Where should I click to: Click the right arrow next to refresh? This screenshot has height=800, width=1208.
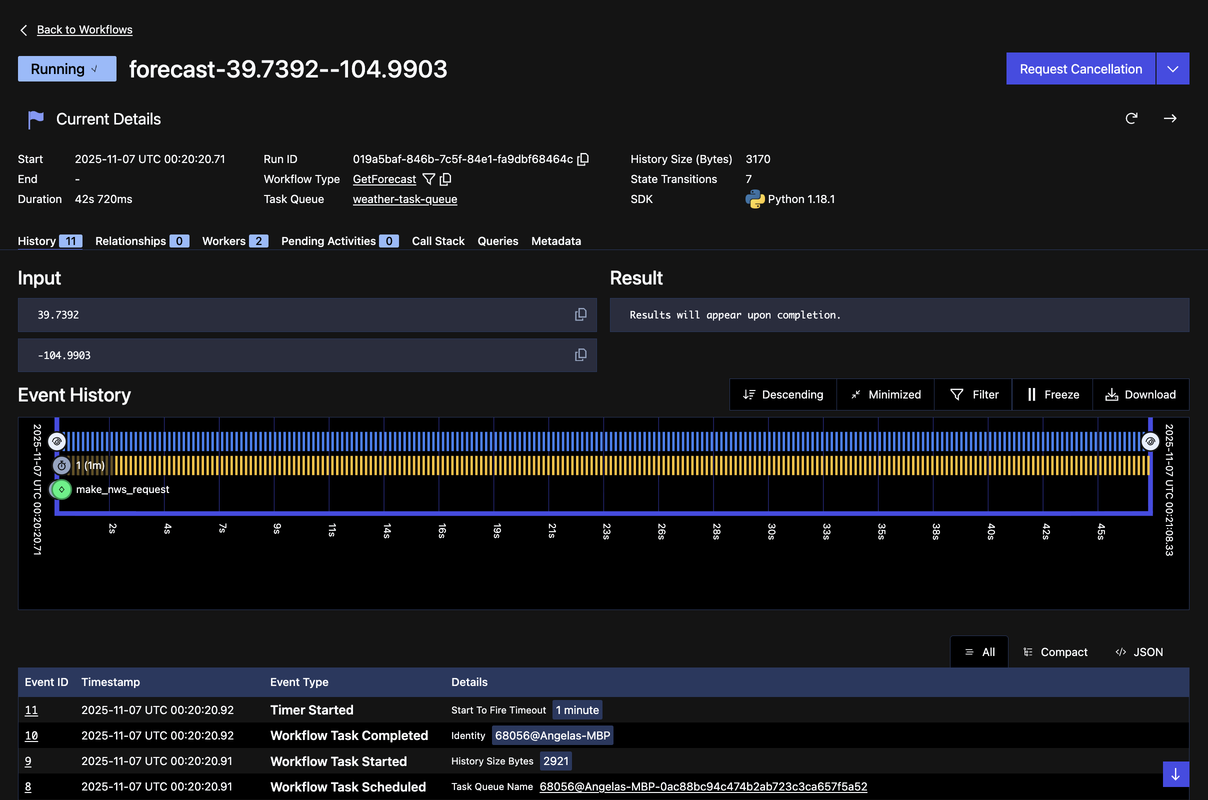tap(1170, 118)
